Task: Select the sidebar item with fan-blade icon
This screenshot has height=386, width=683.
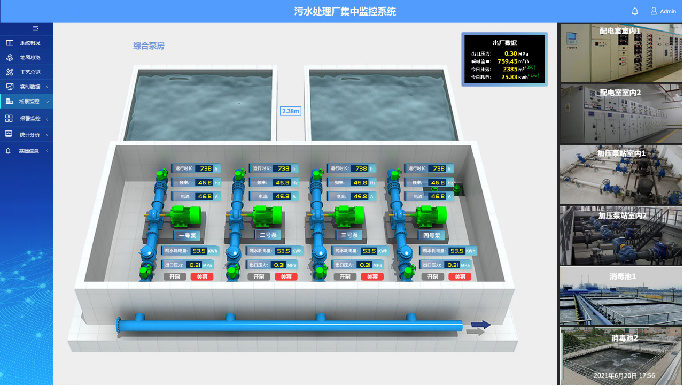Action: click(x=27, y=72)
